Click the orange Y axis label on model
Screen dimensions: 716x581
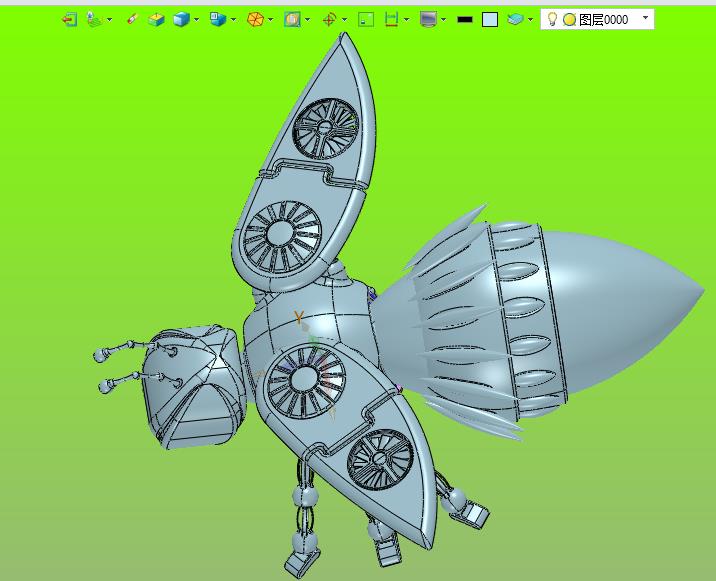point(299,317)
